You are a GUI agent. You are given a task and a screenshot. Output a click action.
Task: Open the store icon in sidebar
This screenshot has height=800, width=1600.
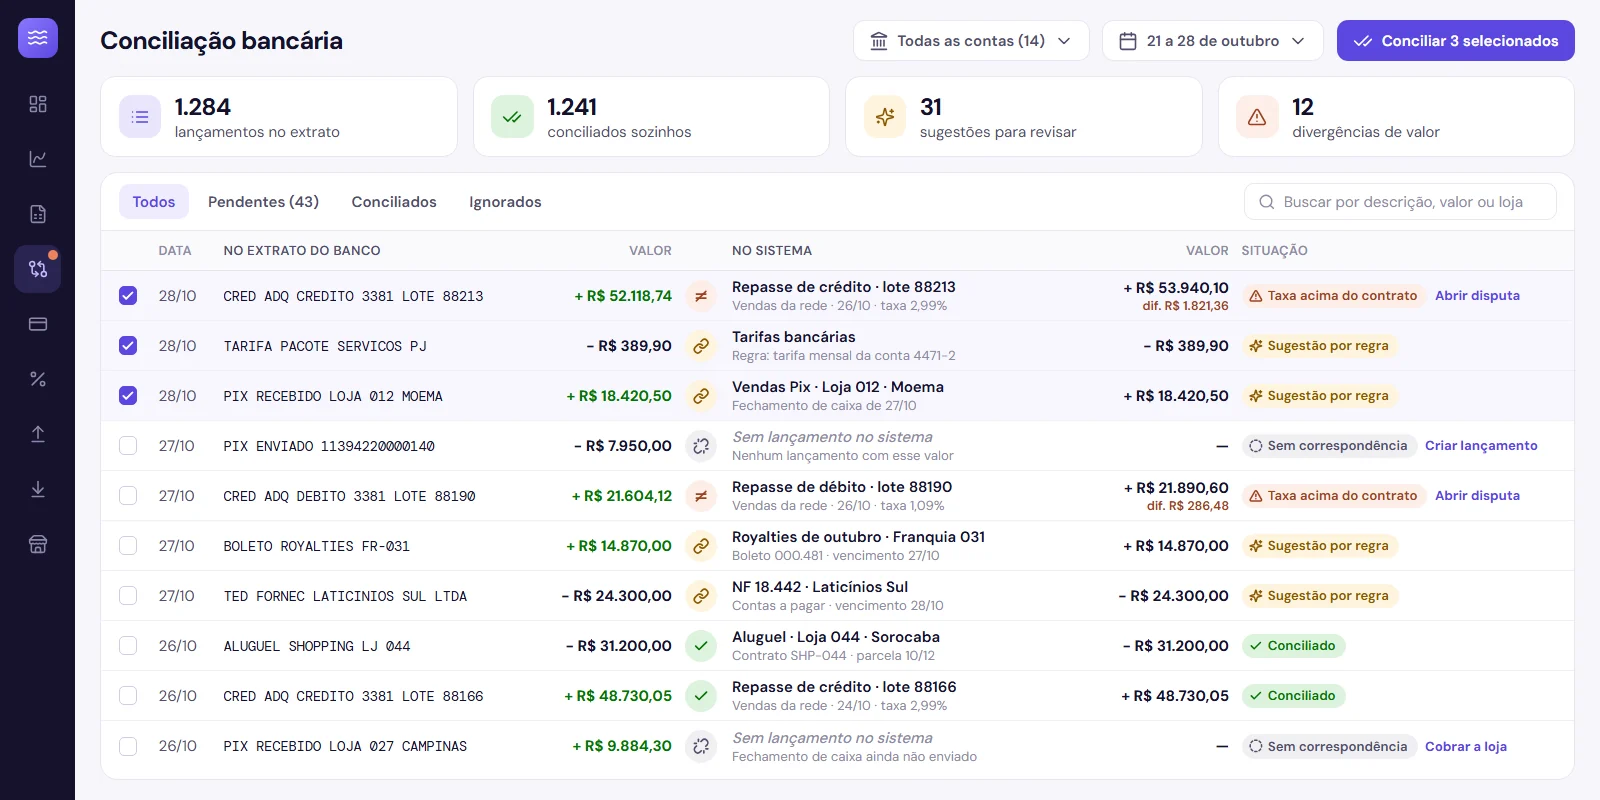click(38, 544)
